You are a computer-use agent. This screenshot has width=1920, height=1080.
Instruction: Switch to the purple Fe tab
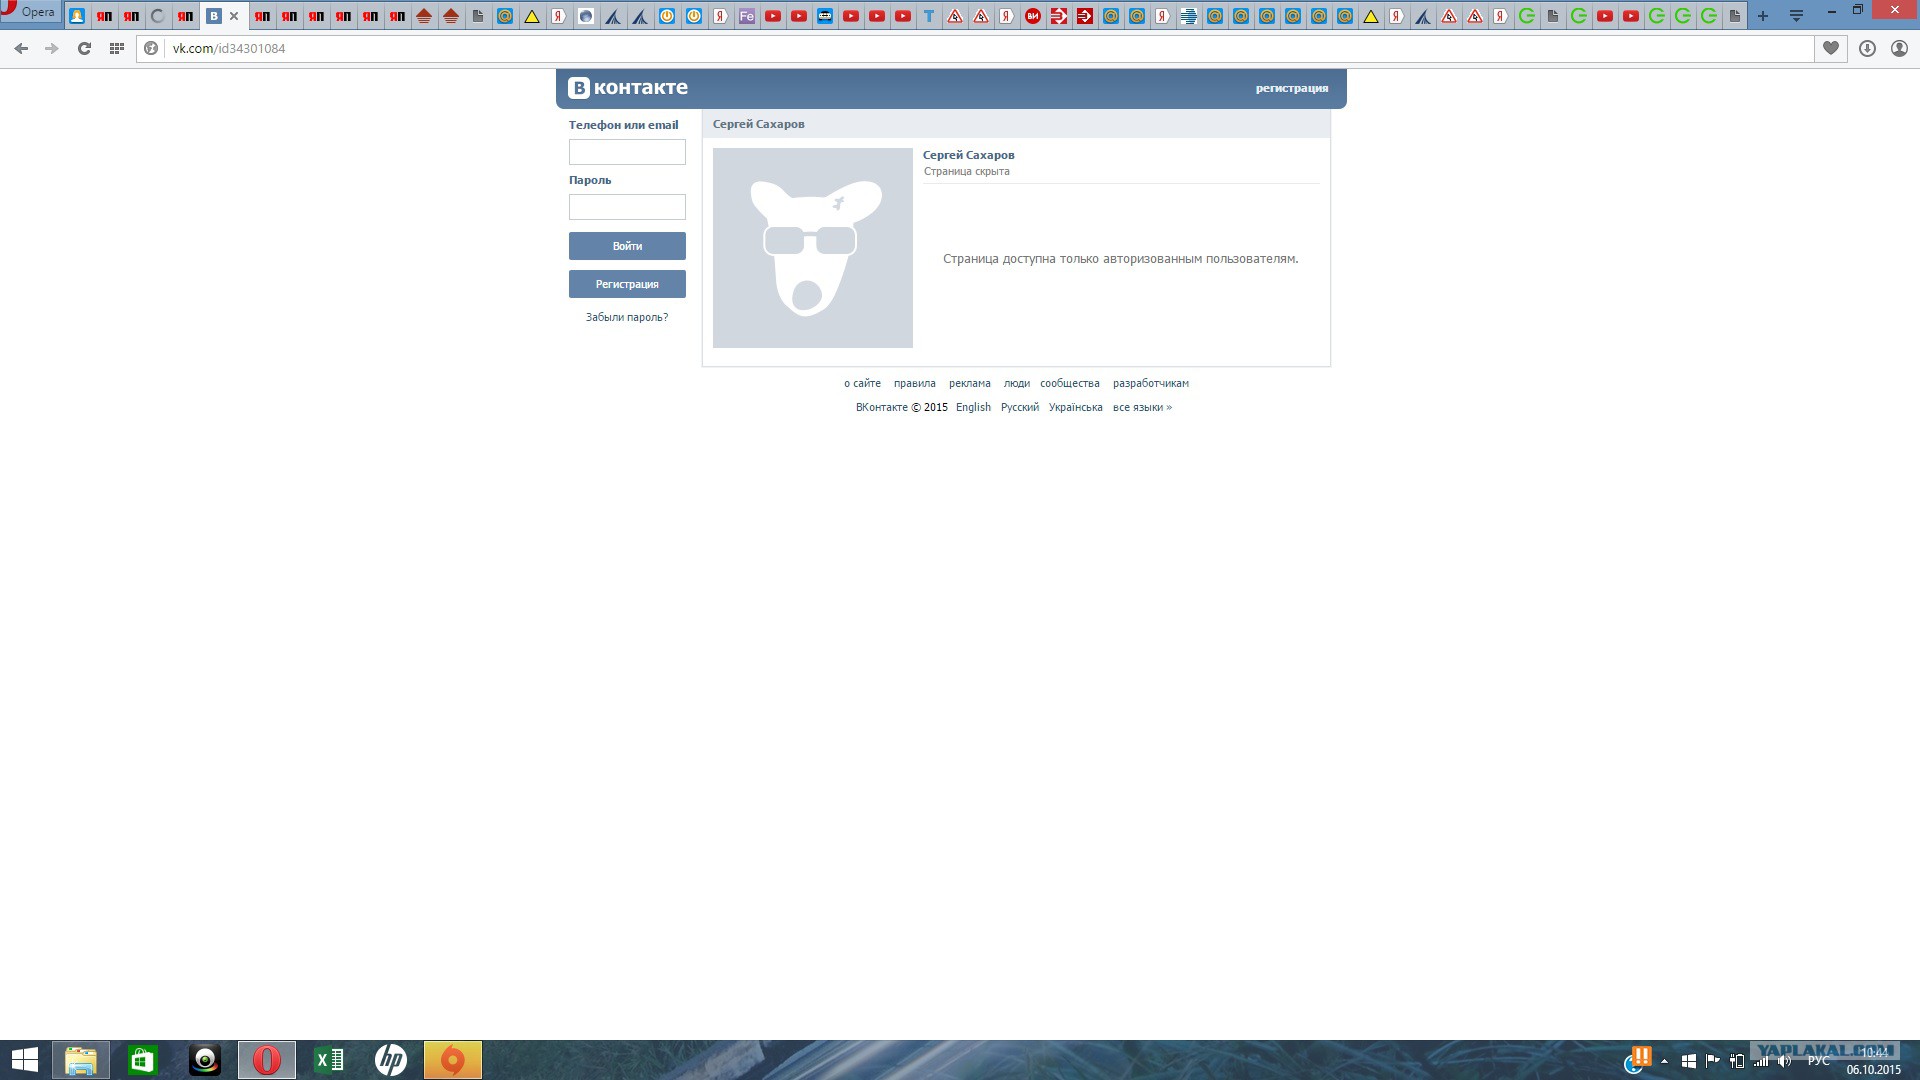746,16
